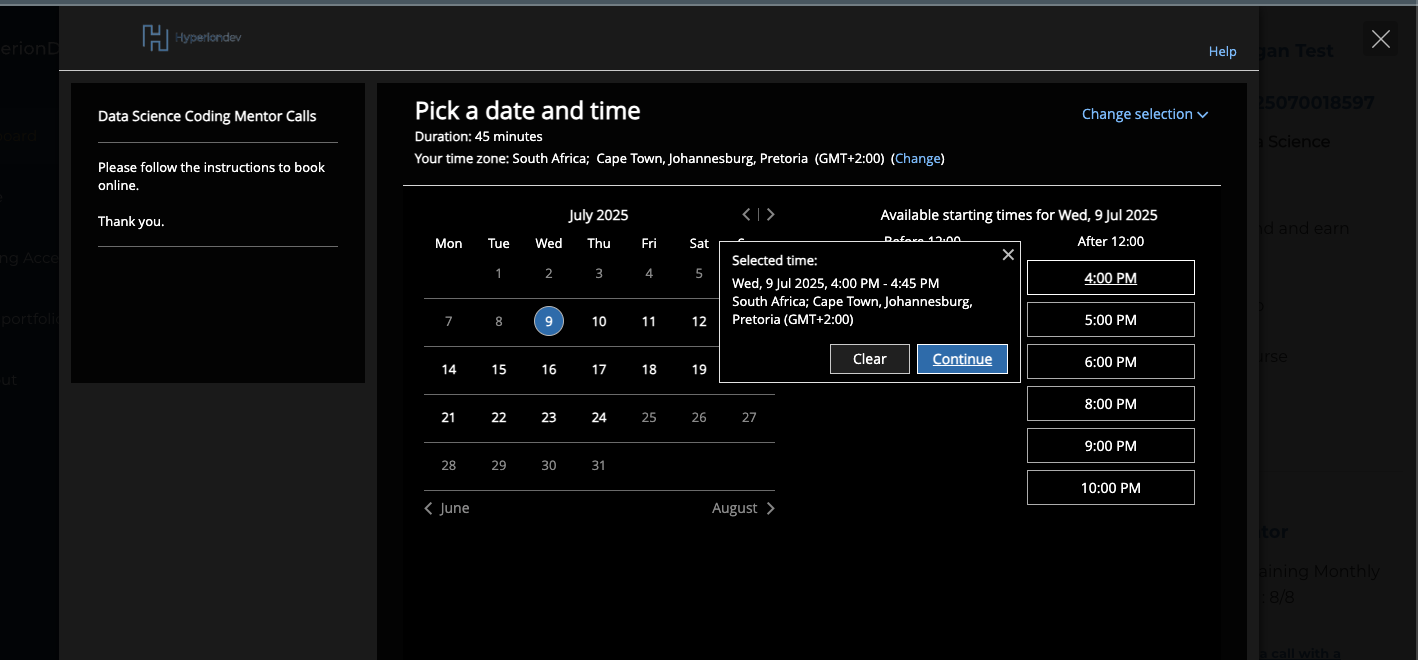Select the 8:00 PM starting time

click(x=1110, y=404)
